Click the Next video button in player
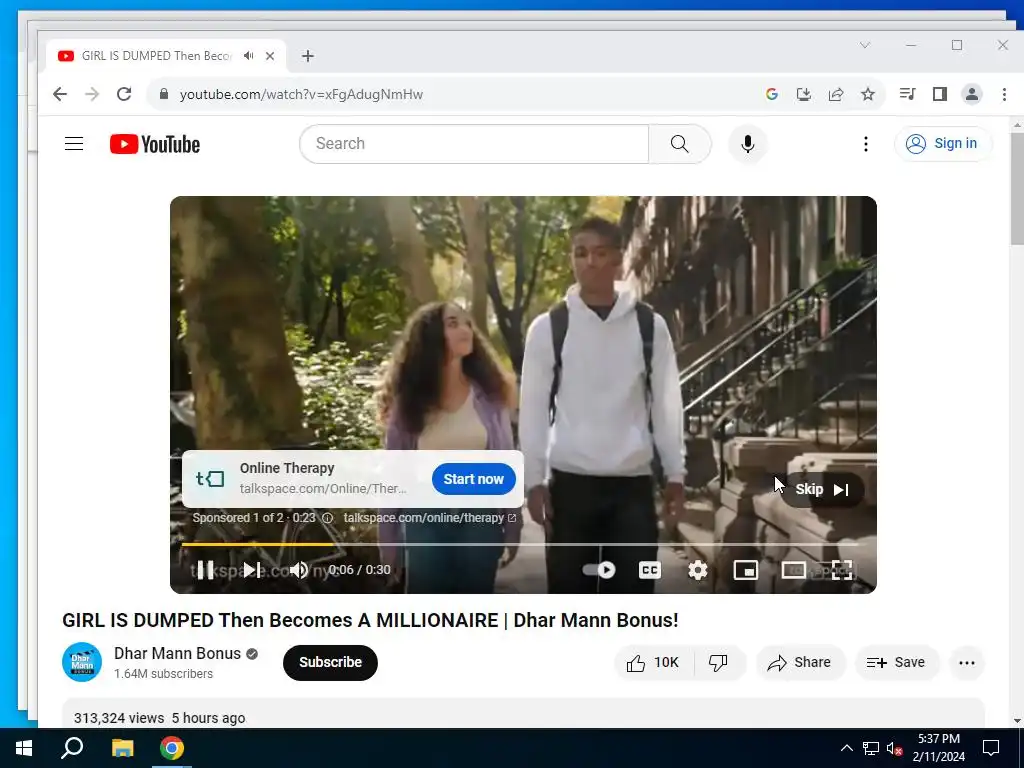The image size is (1024, 768). pos(252,570)
